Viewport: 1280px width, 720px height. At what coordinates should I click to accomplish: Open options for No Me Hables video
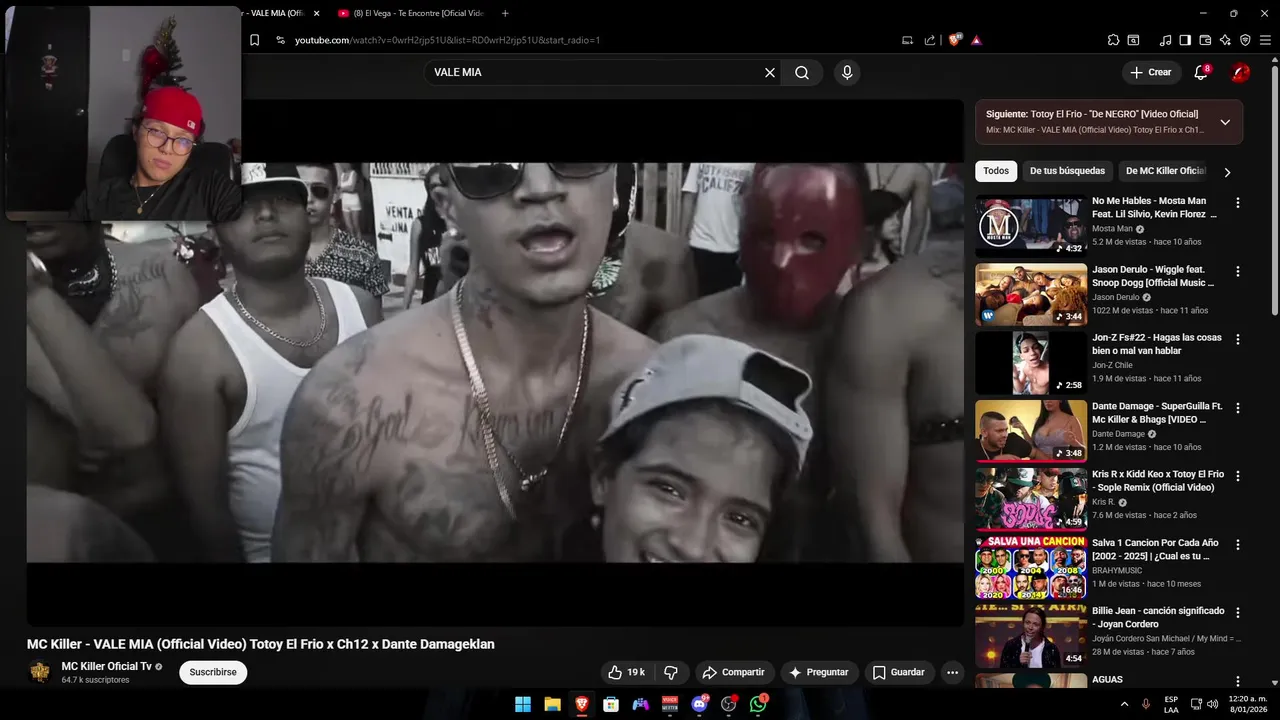(1238, 203)
